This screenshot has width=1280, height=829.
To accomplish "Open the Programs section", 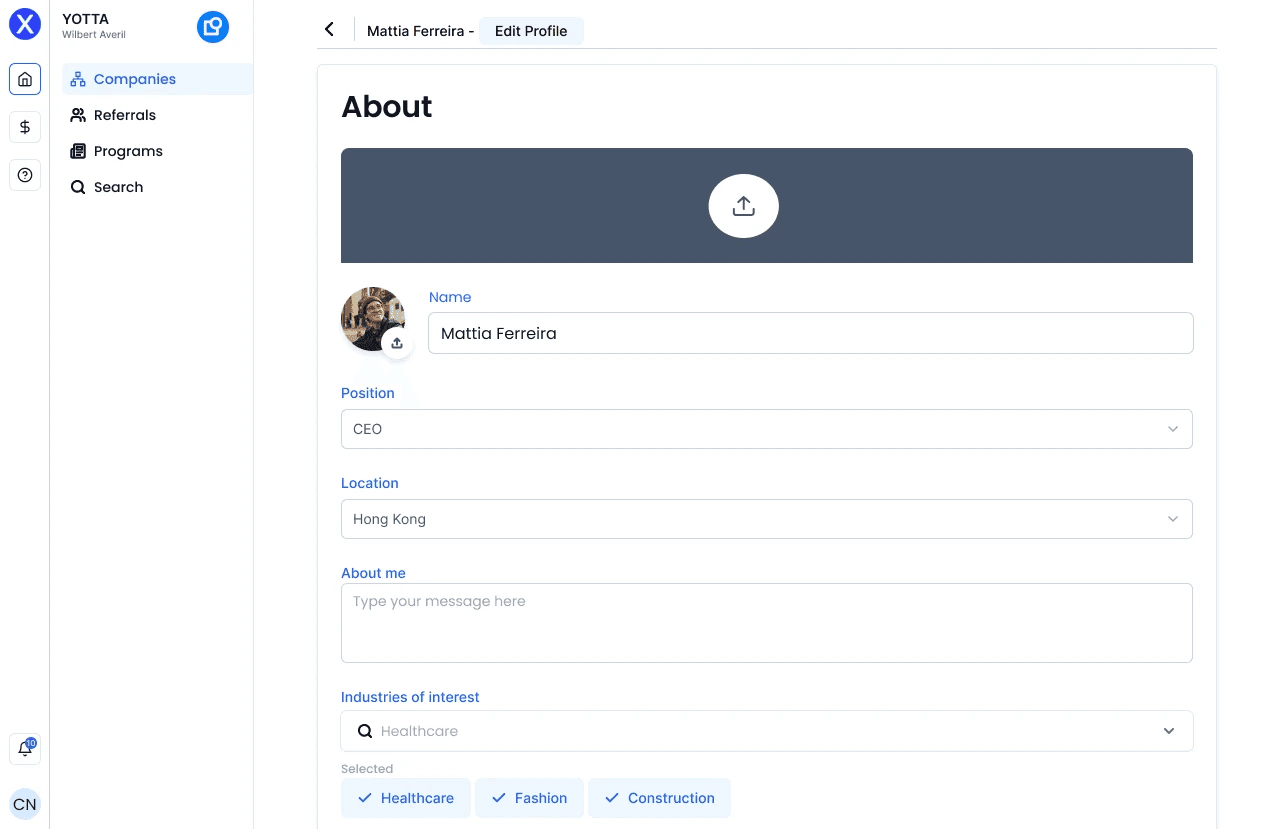I will (128, 151).
